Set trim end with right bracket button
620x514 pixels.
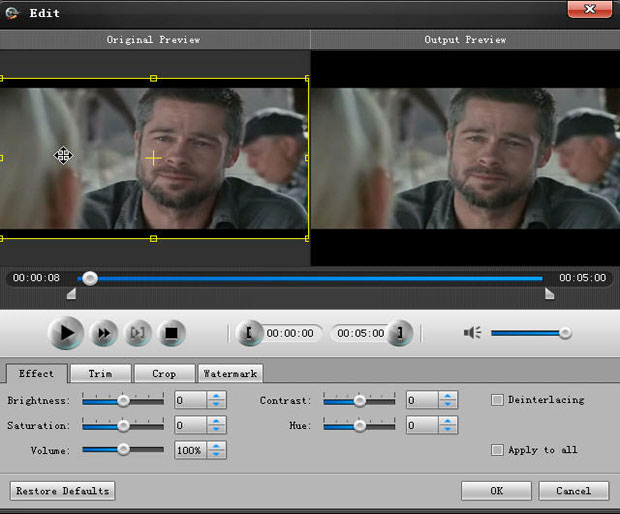(400, 333)
